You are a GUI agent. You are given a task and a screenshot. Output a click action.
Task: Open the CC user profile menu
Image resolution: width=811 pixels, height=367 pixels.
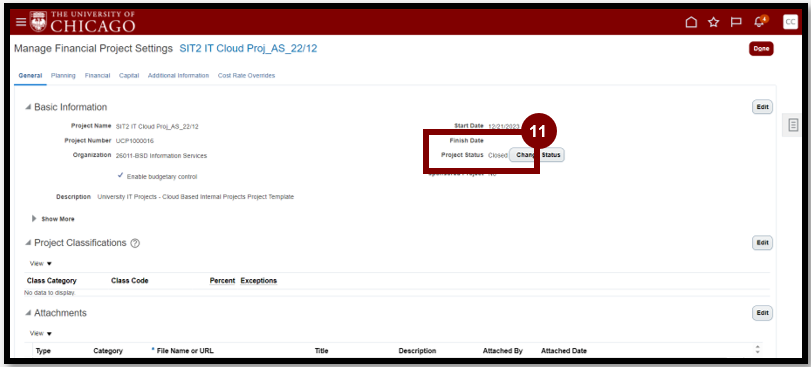click(790, 22)
